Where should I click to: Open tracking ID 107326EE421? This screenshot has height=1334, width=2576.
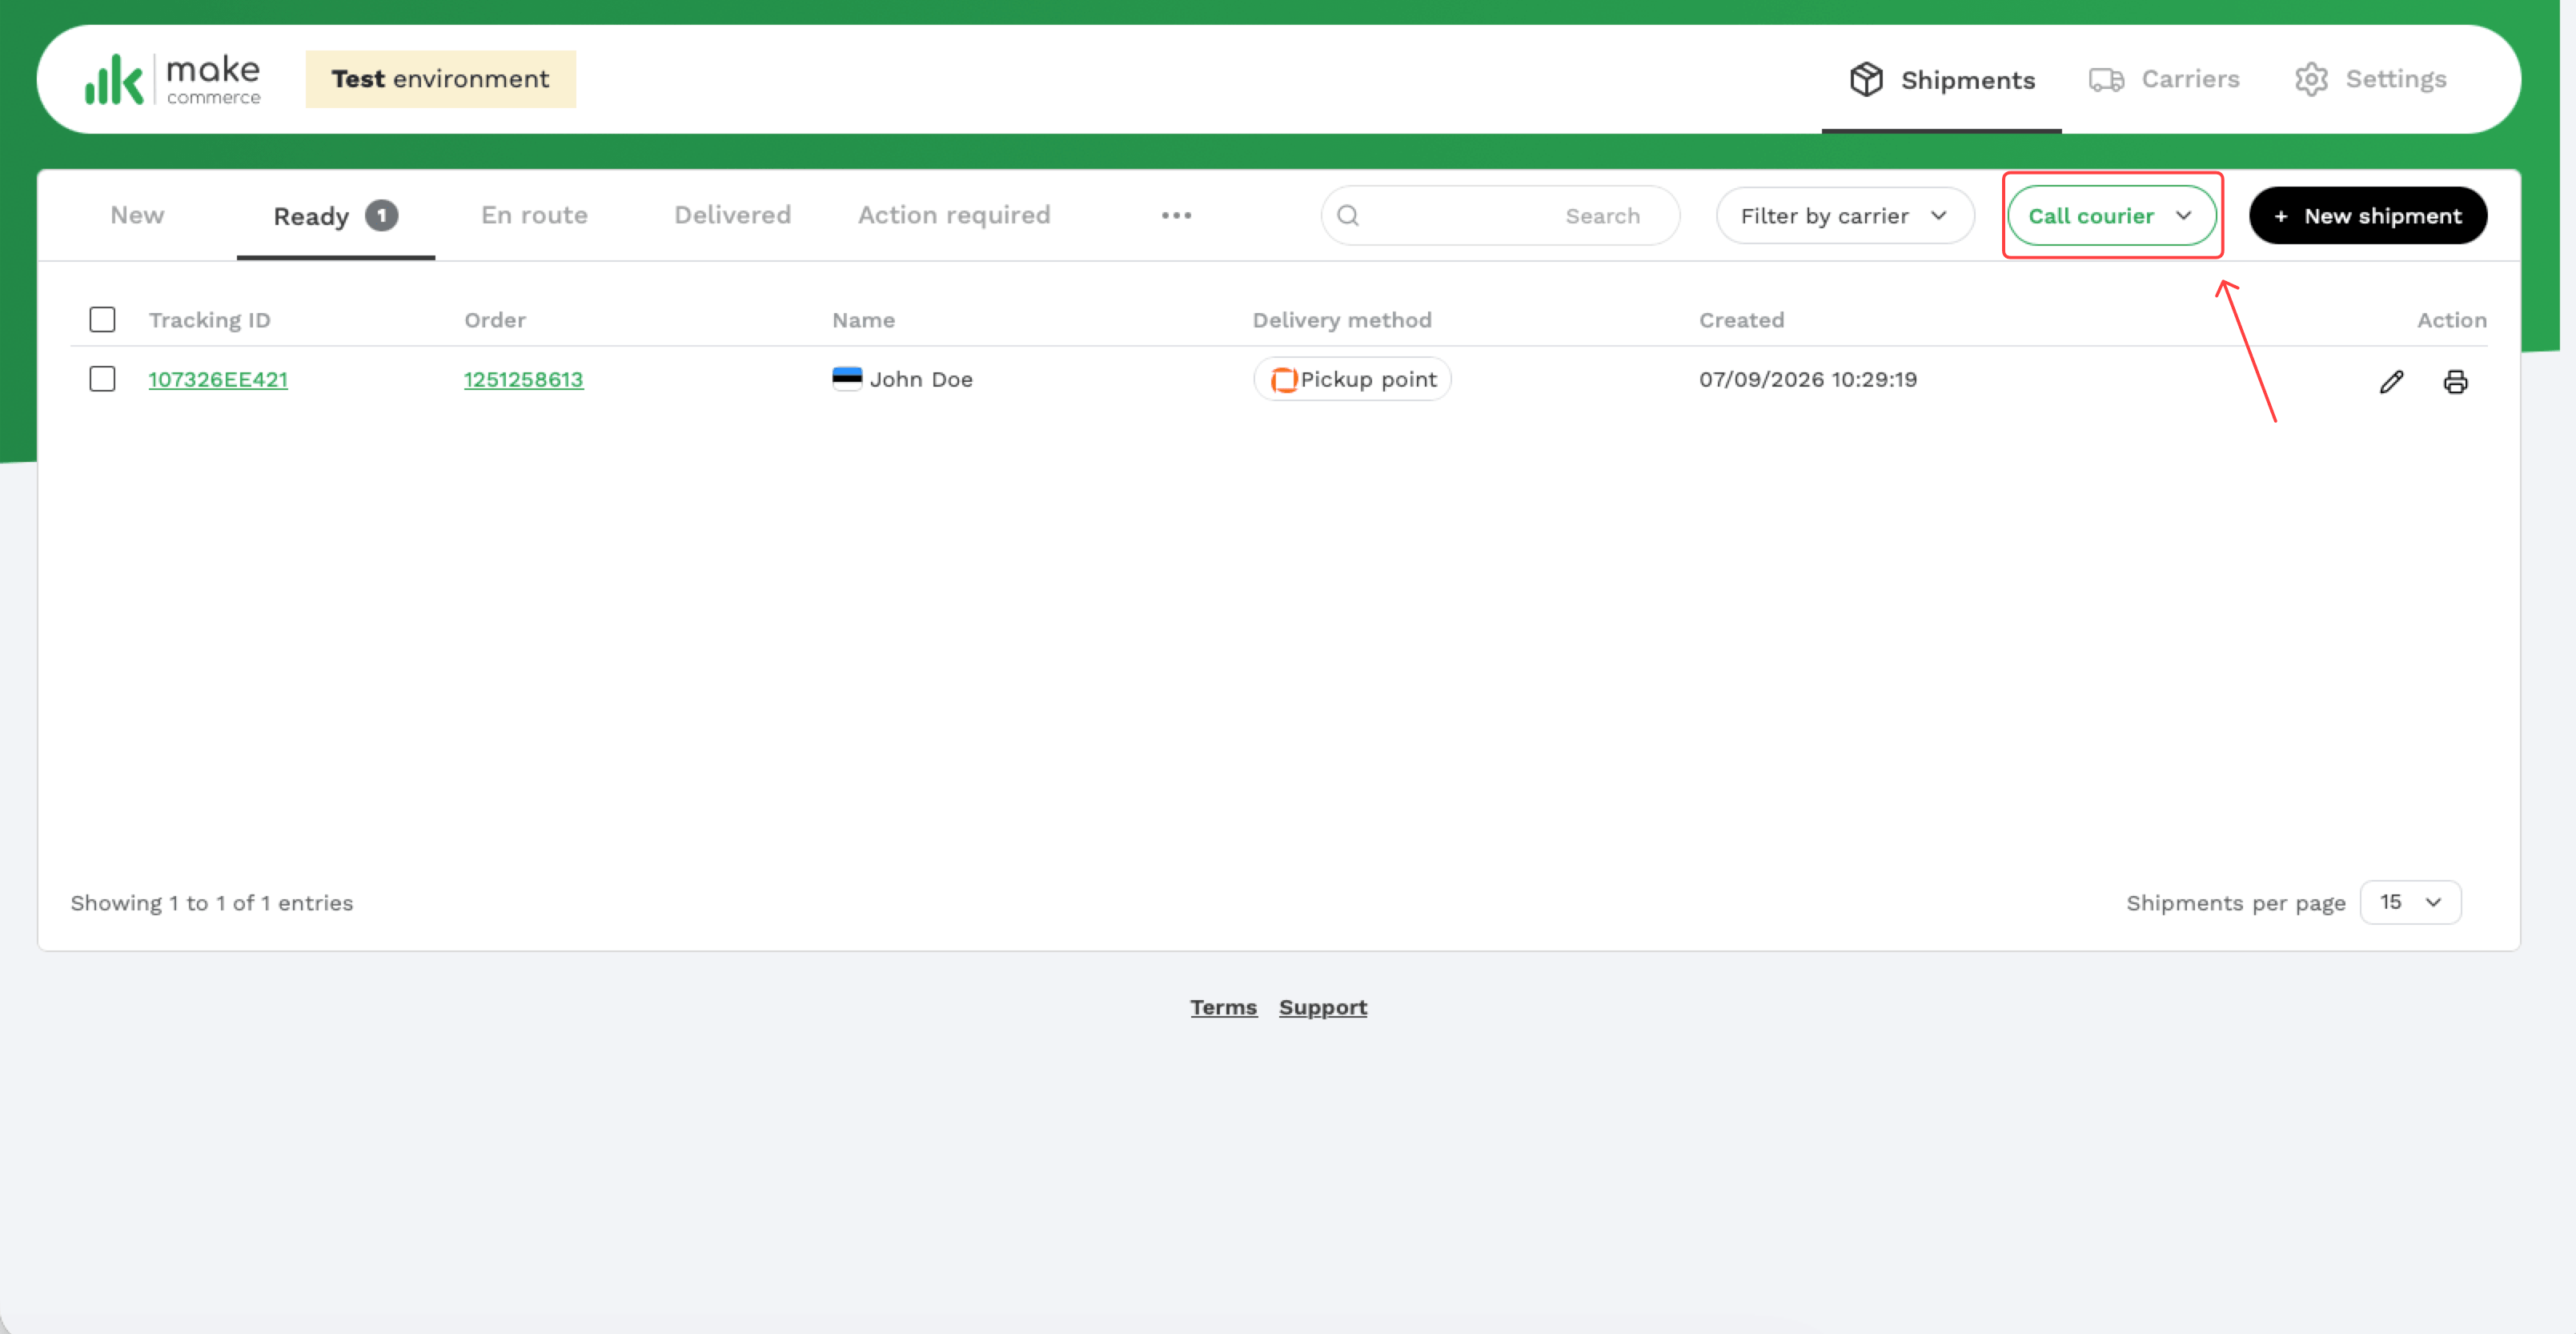pyautogui.click(x=218, y=379)
